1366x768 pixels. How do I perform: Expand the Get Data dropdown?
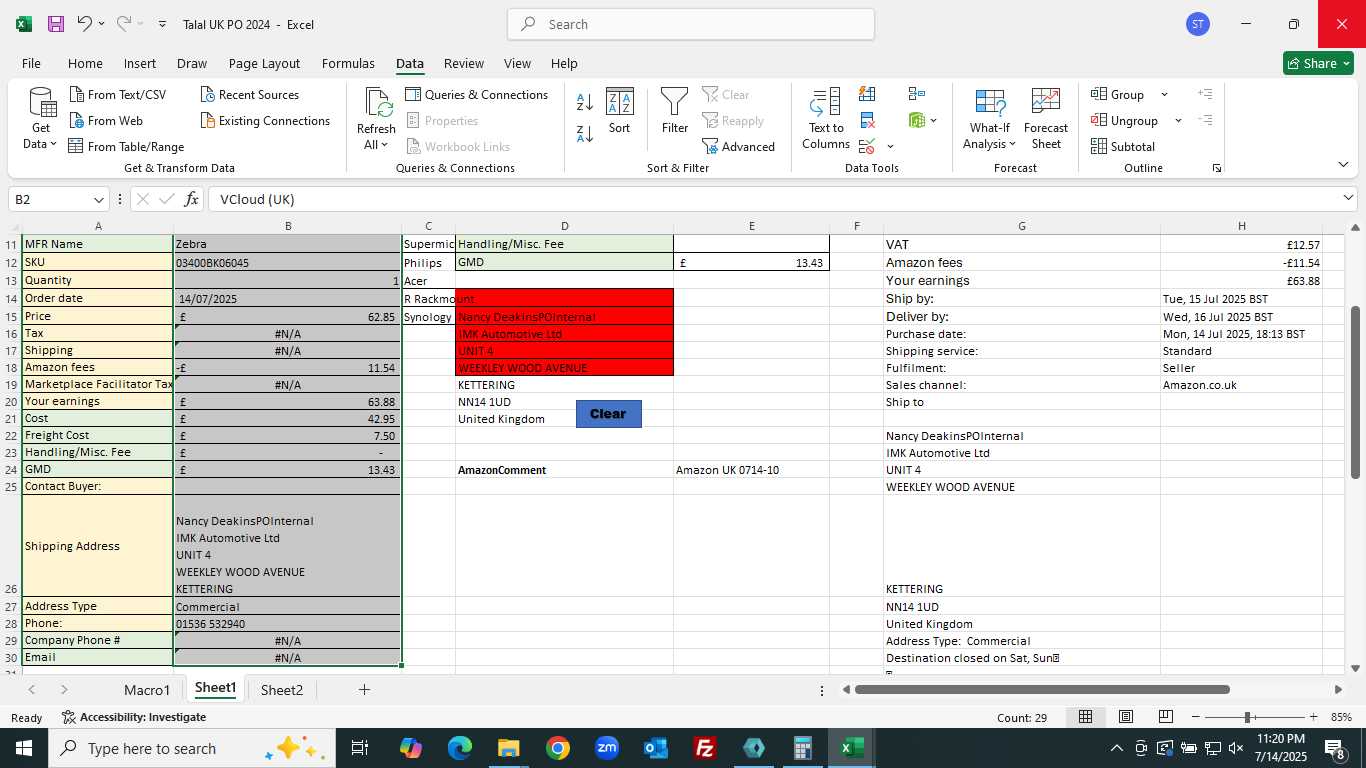coord(41,136)
